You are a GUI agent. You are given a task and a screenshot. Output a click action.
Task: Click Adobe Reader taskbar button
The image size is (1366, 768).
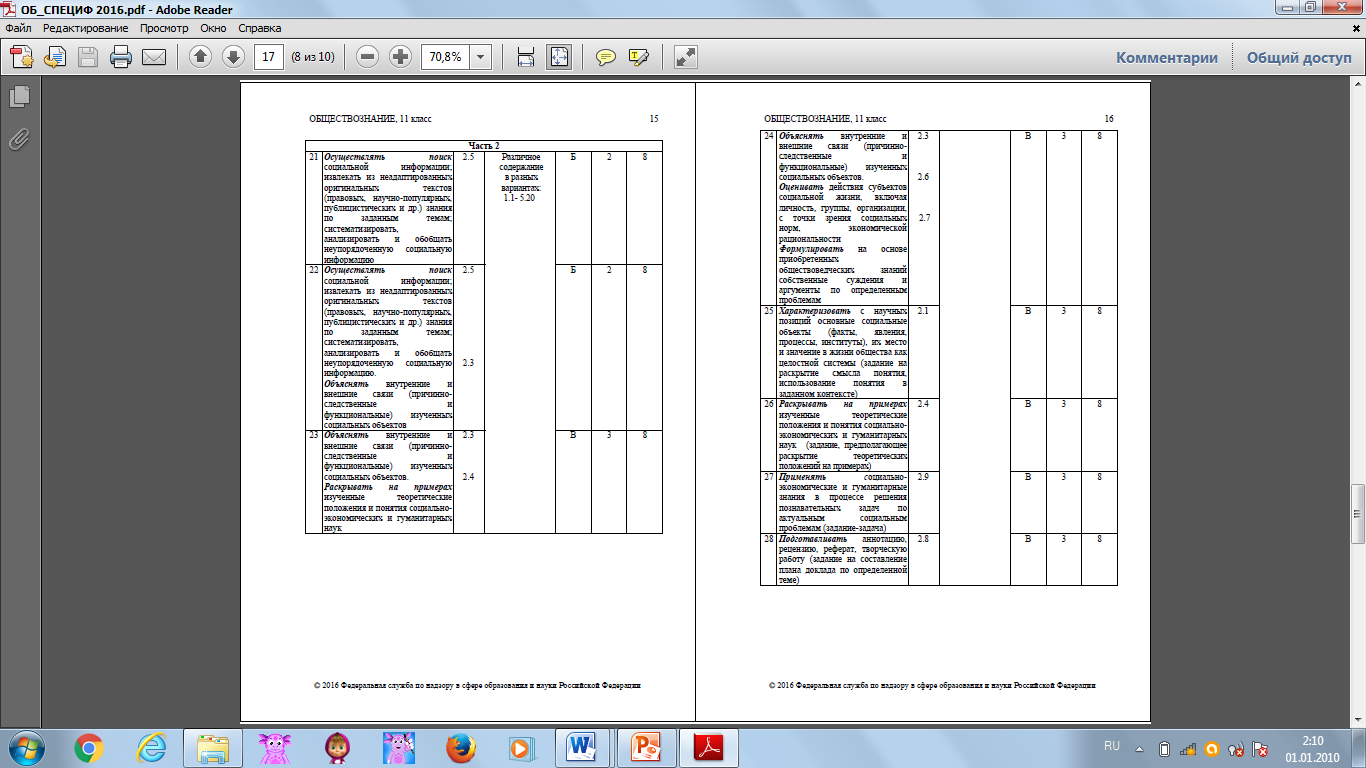(x=709, y=747)
